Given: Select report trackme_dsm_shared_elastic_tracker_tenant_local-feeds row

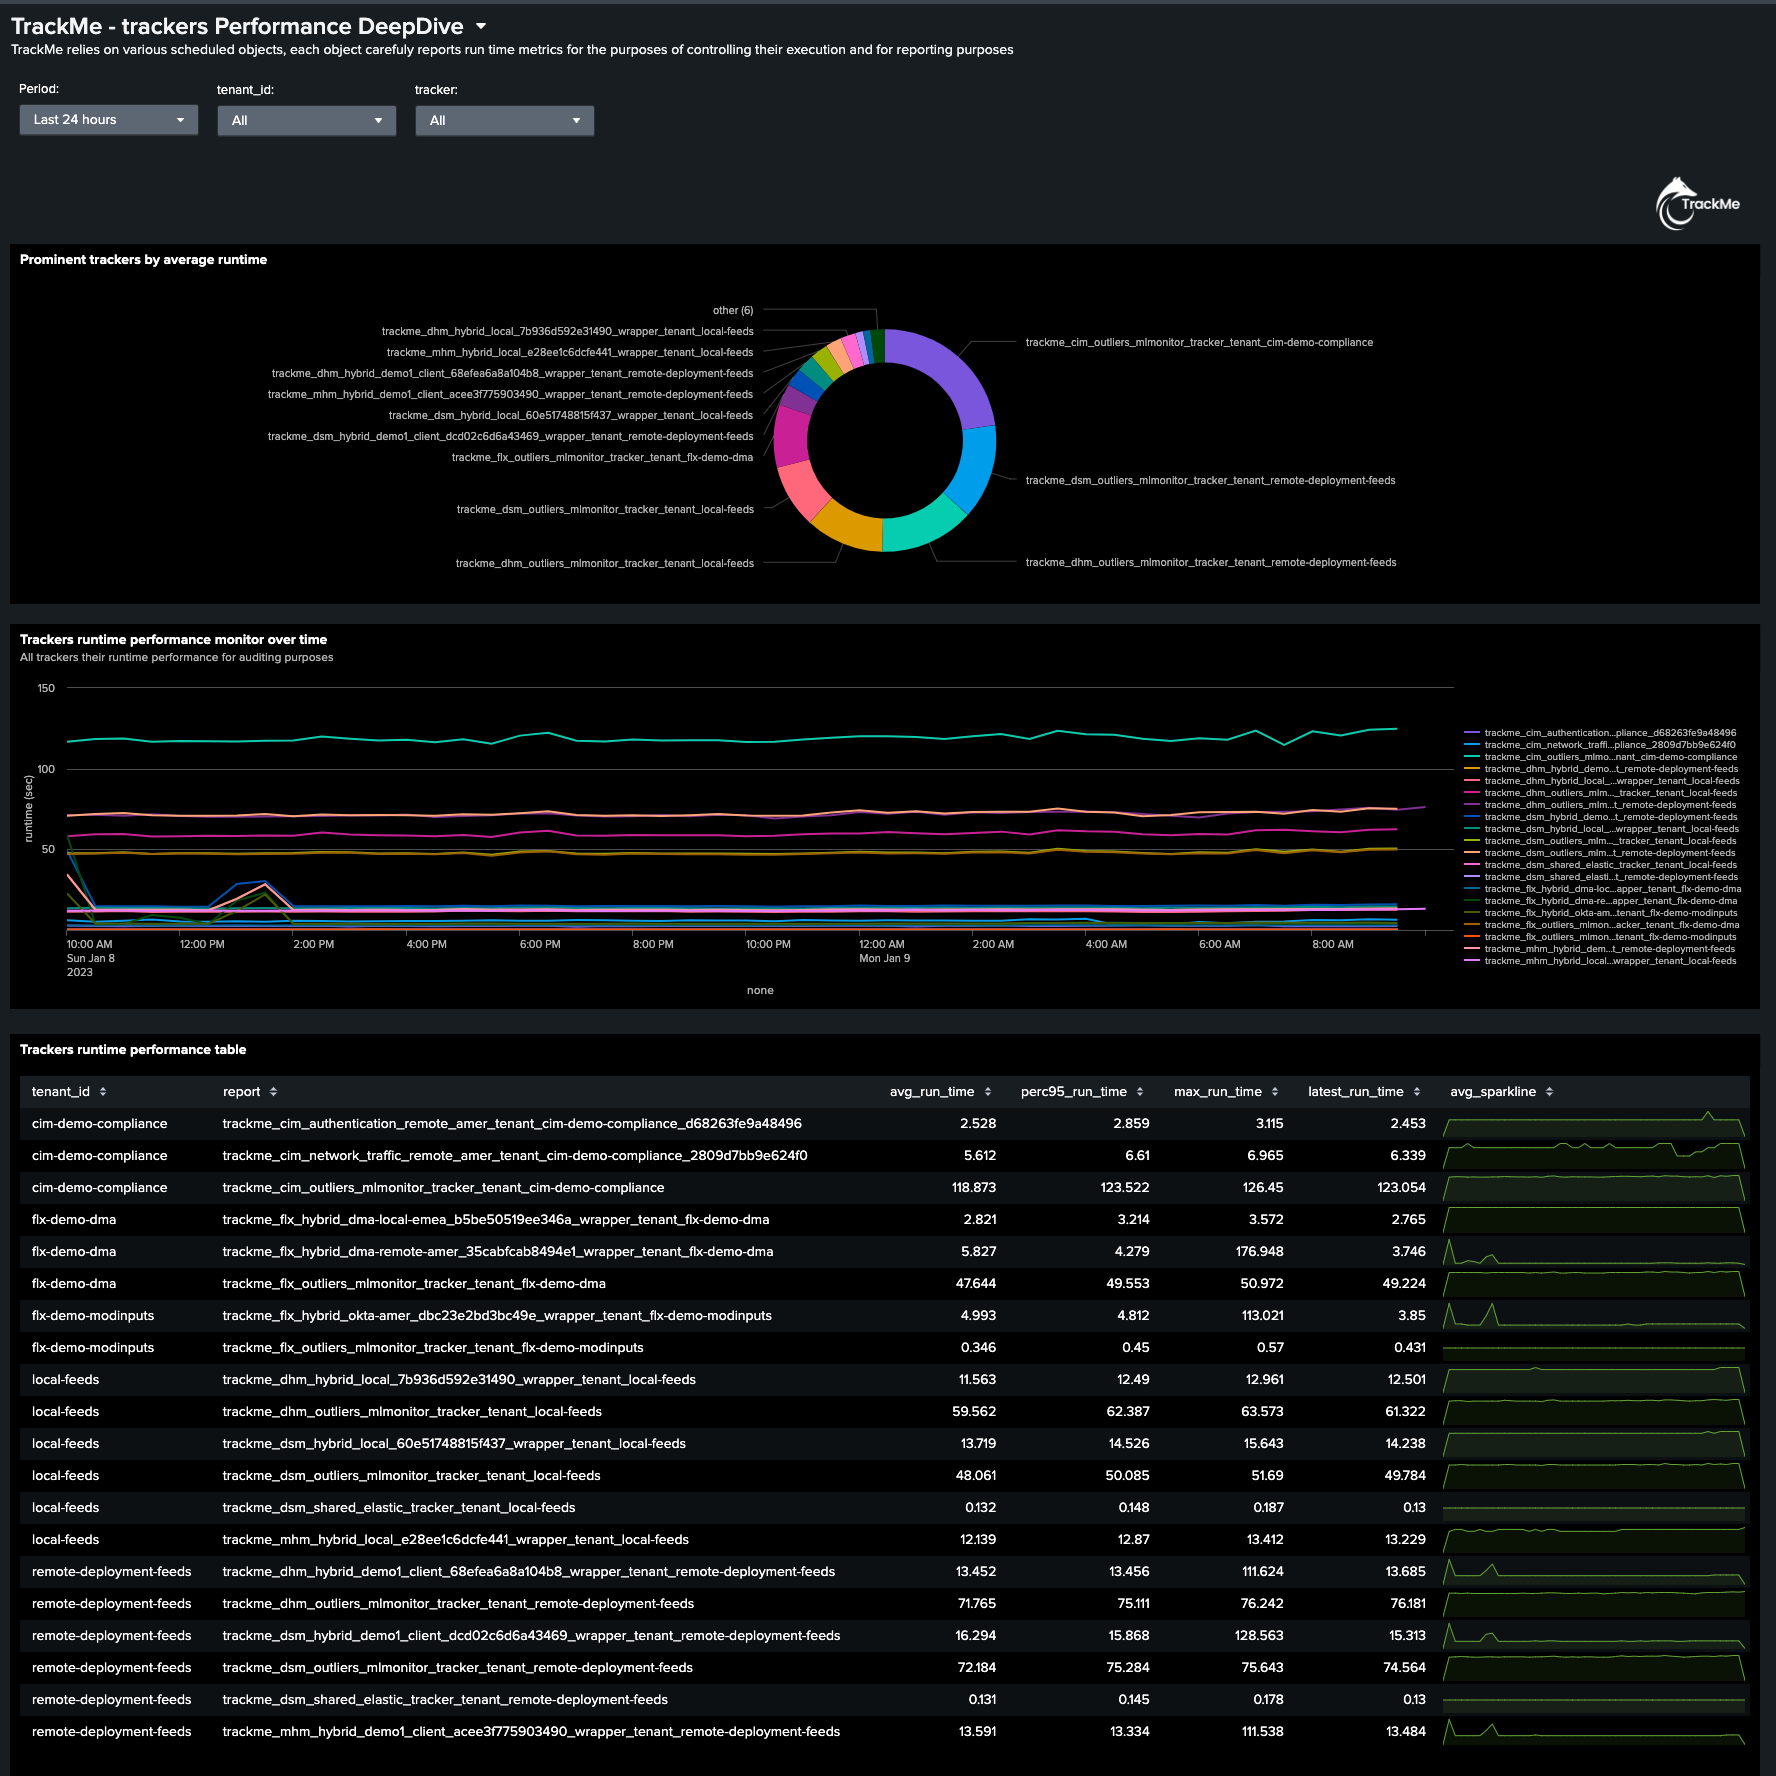Looking at the screenshot, I should click(399, 1508).
